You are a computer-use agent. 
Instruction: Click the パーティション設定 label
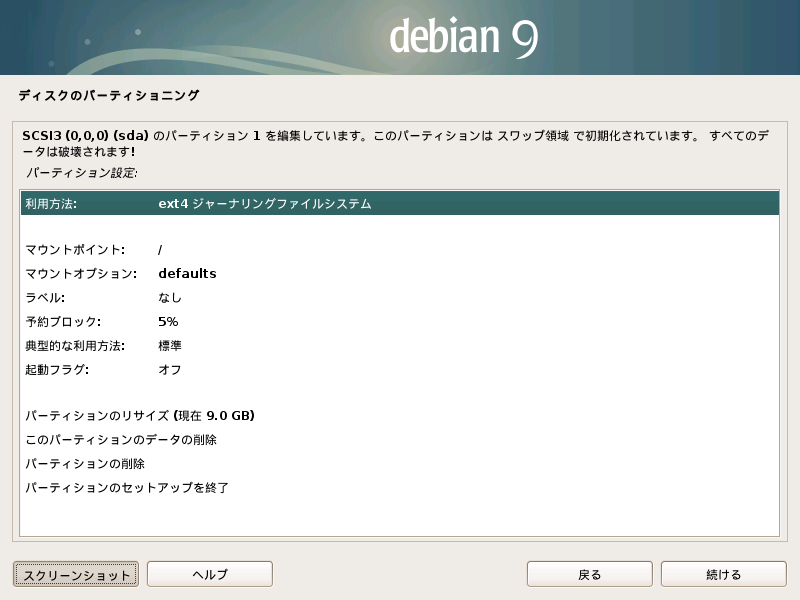(82, 173)
